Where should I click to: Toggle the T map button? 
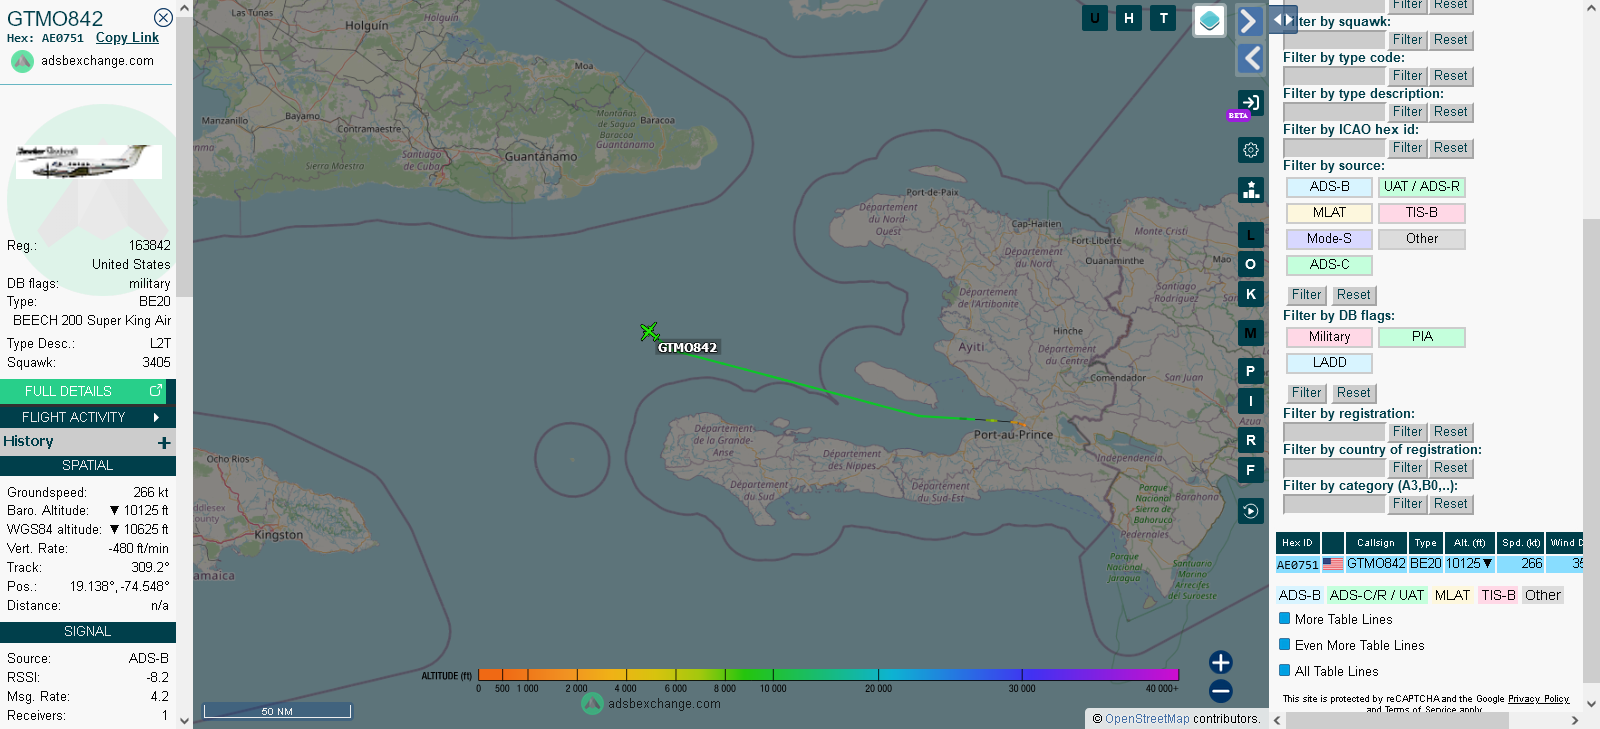click(1163, 18)
